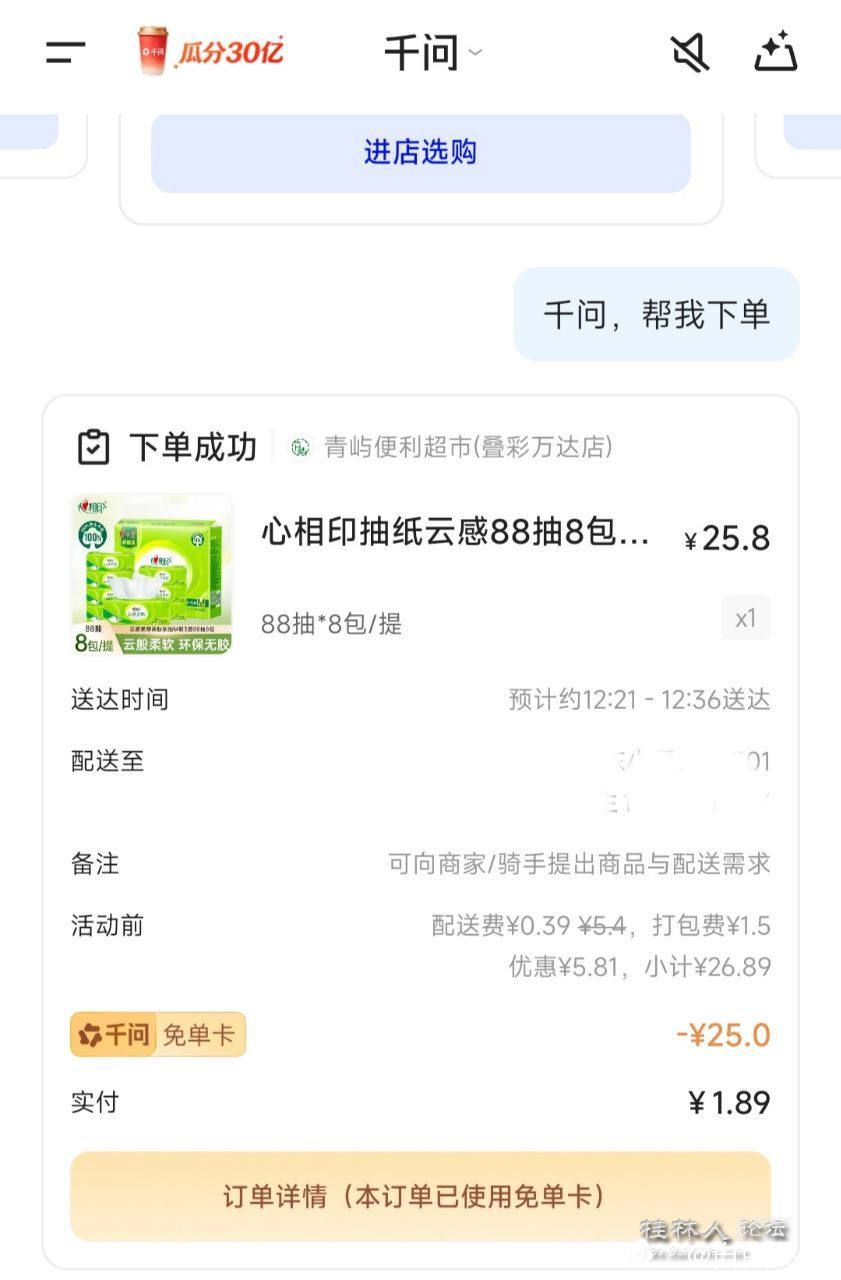Click the x1 quantity badge

click(x=745, y=619)
